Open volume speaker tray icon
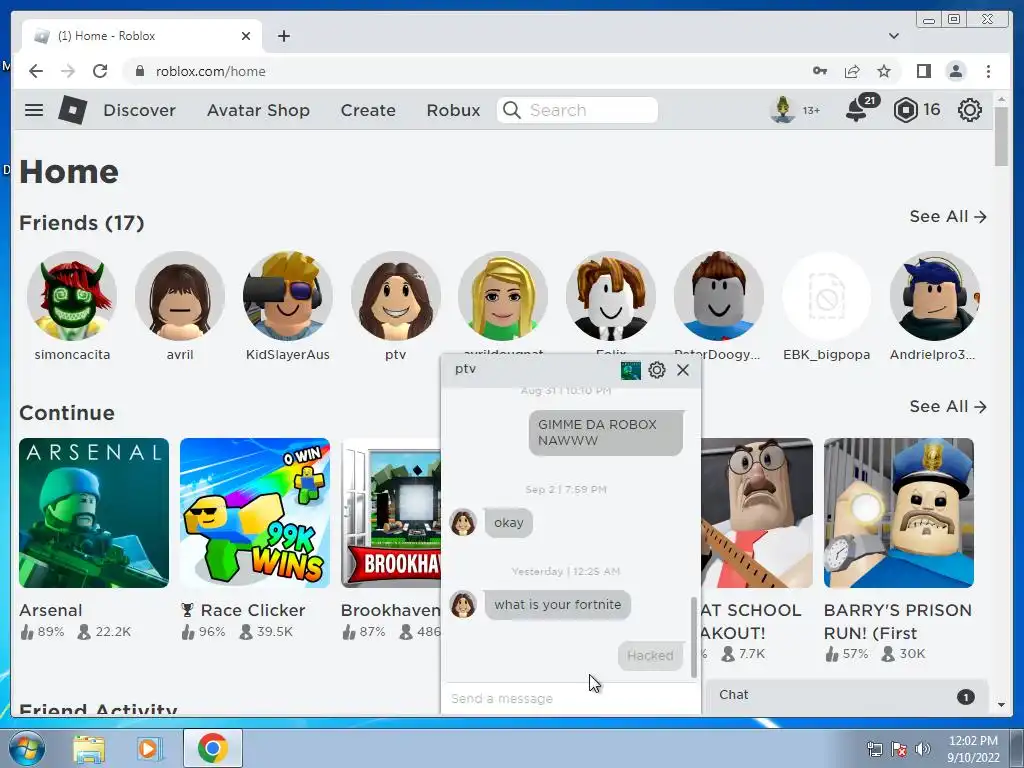 tap(923, 748)
